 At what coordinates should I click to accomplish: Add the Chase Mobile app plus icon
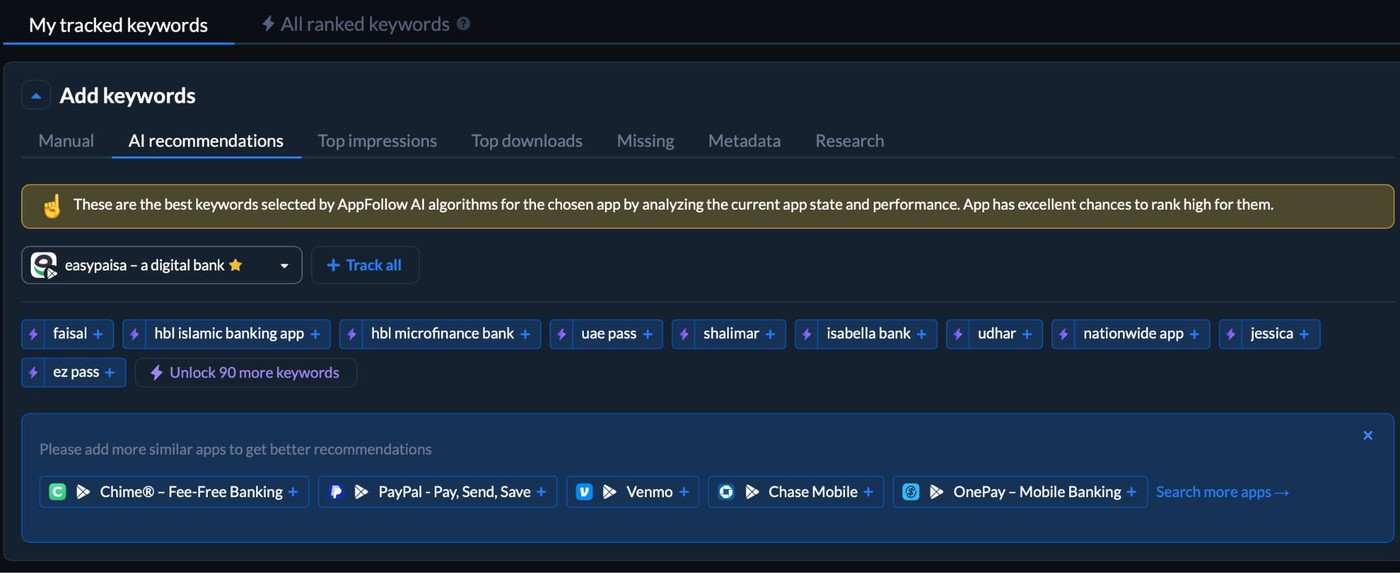point(868,492)
